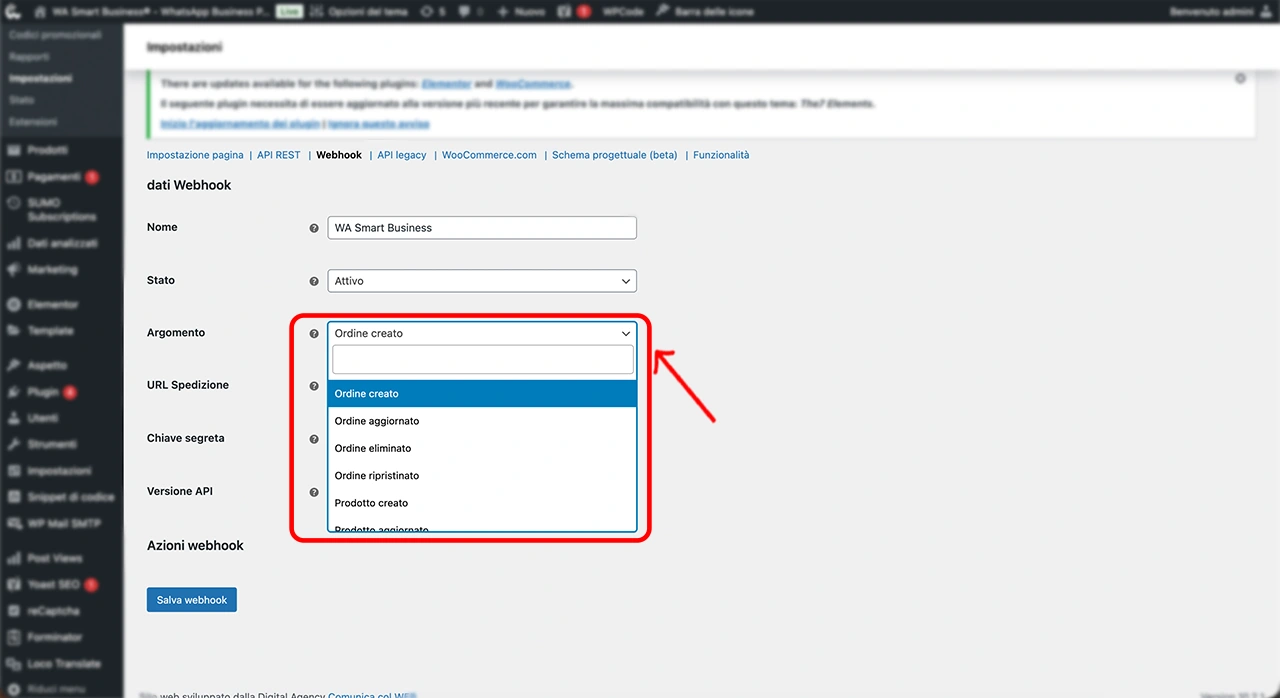Dismiss the plugin update notice
The width and height of the screenshot is (1280, 698).
tap(1240, 78)
